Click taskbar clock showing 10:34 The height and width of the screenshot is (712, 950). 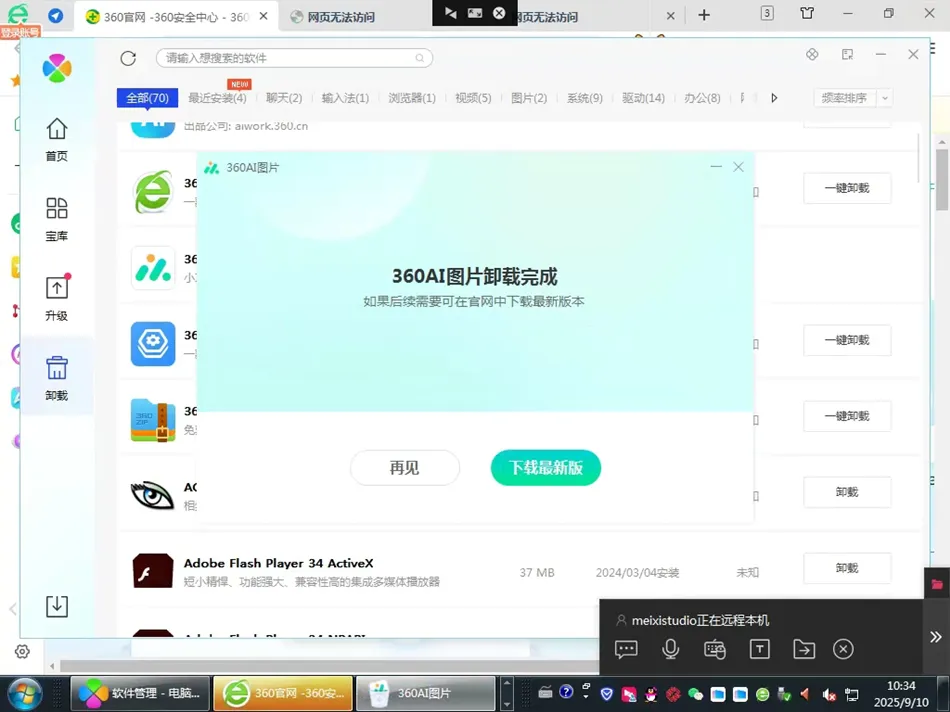tap(901, 694)
